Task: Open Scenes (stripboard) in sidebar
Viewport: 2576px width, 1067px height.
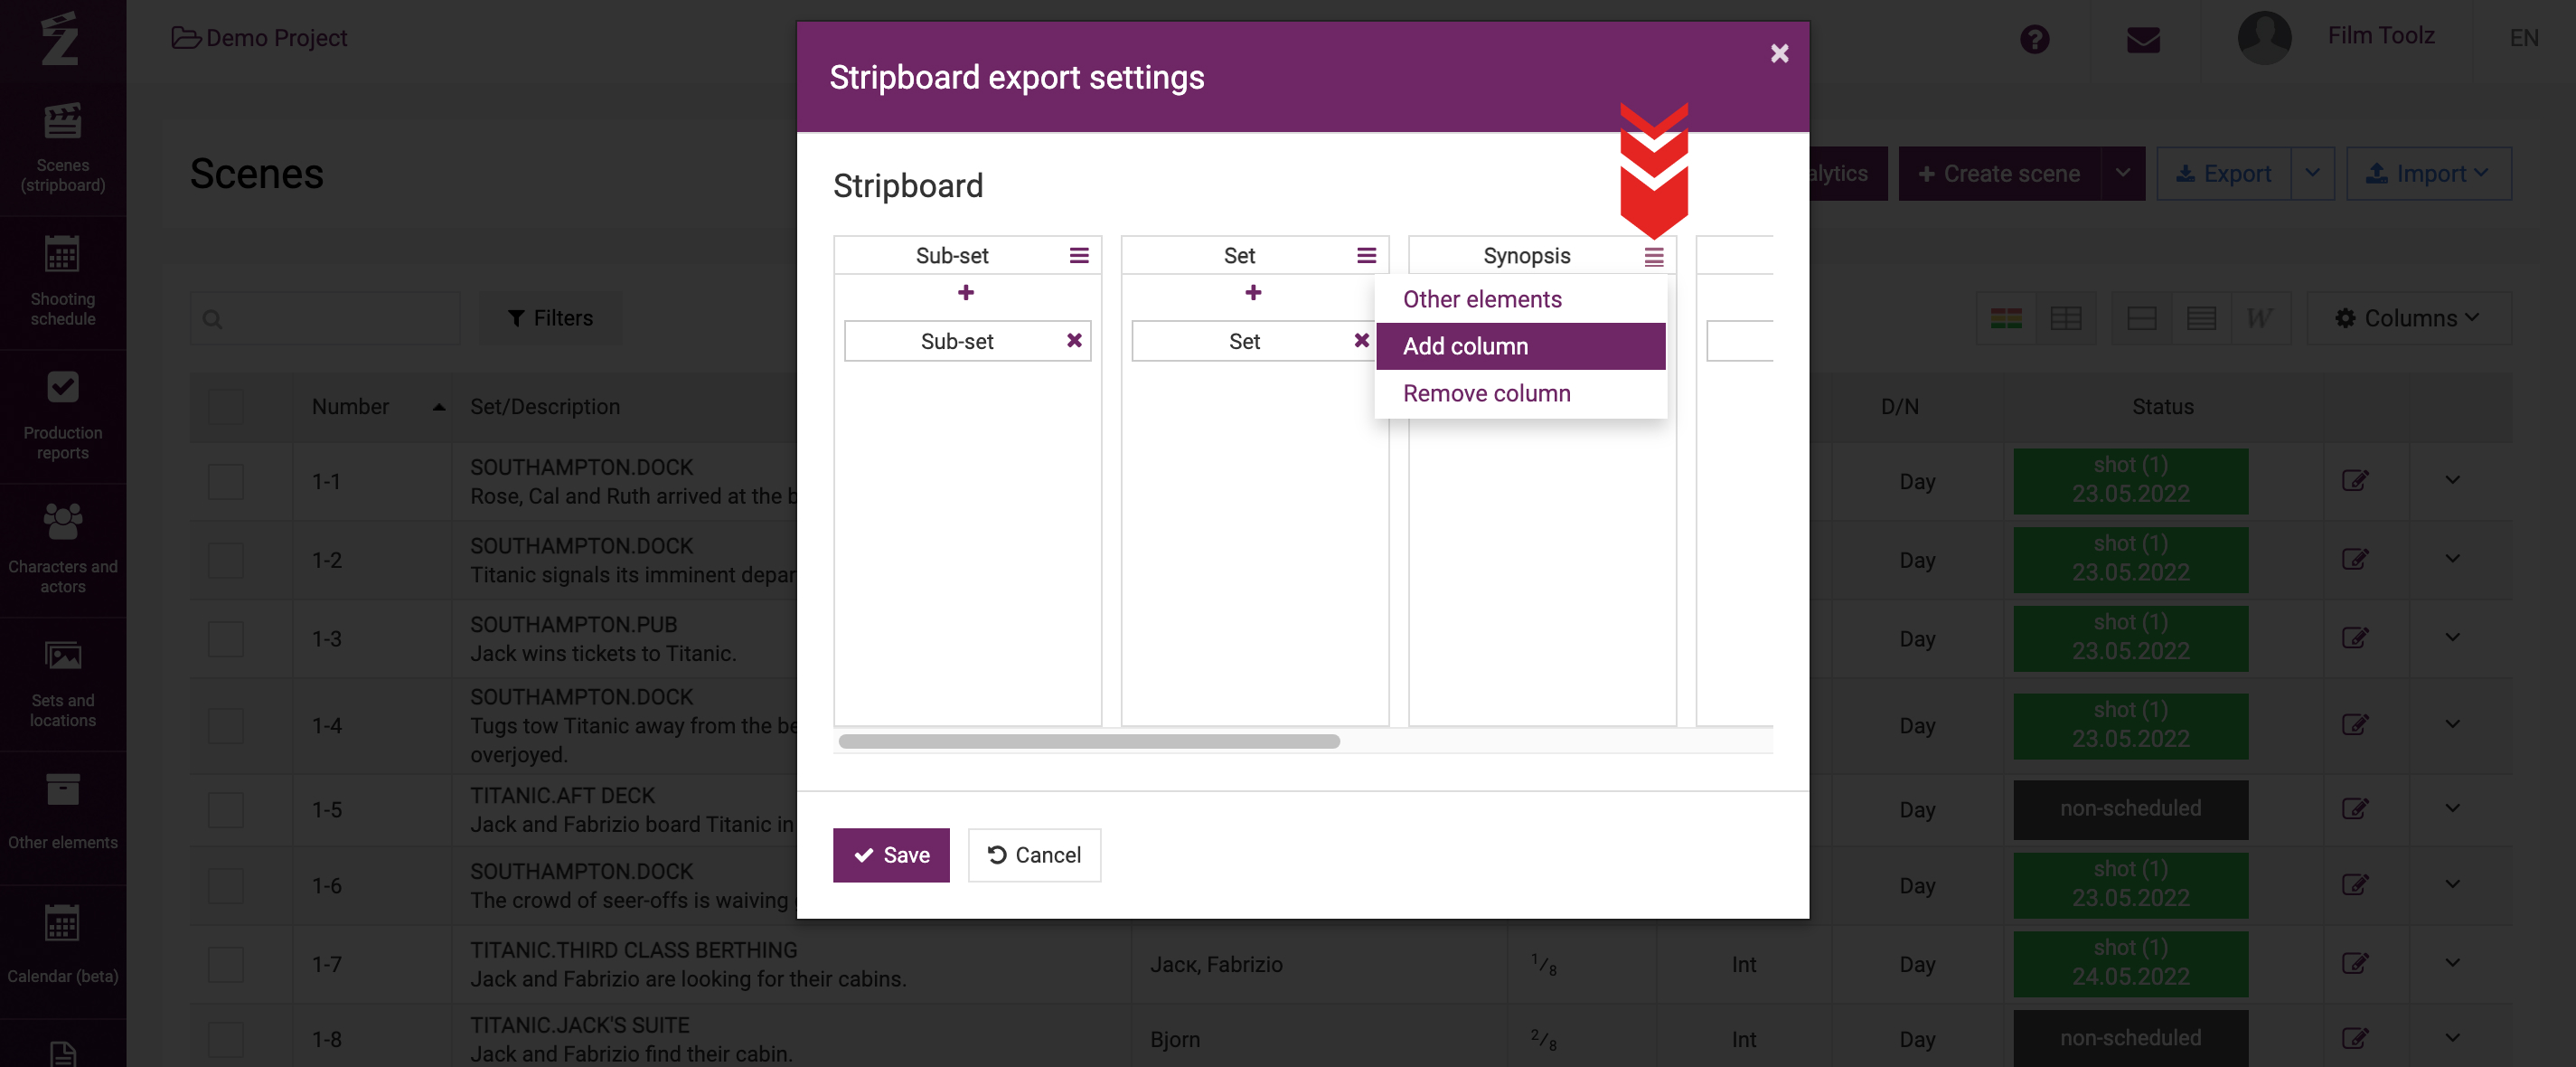Action: [x=63, y=148]
